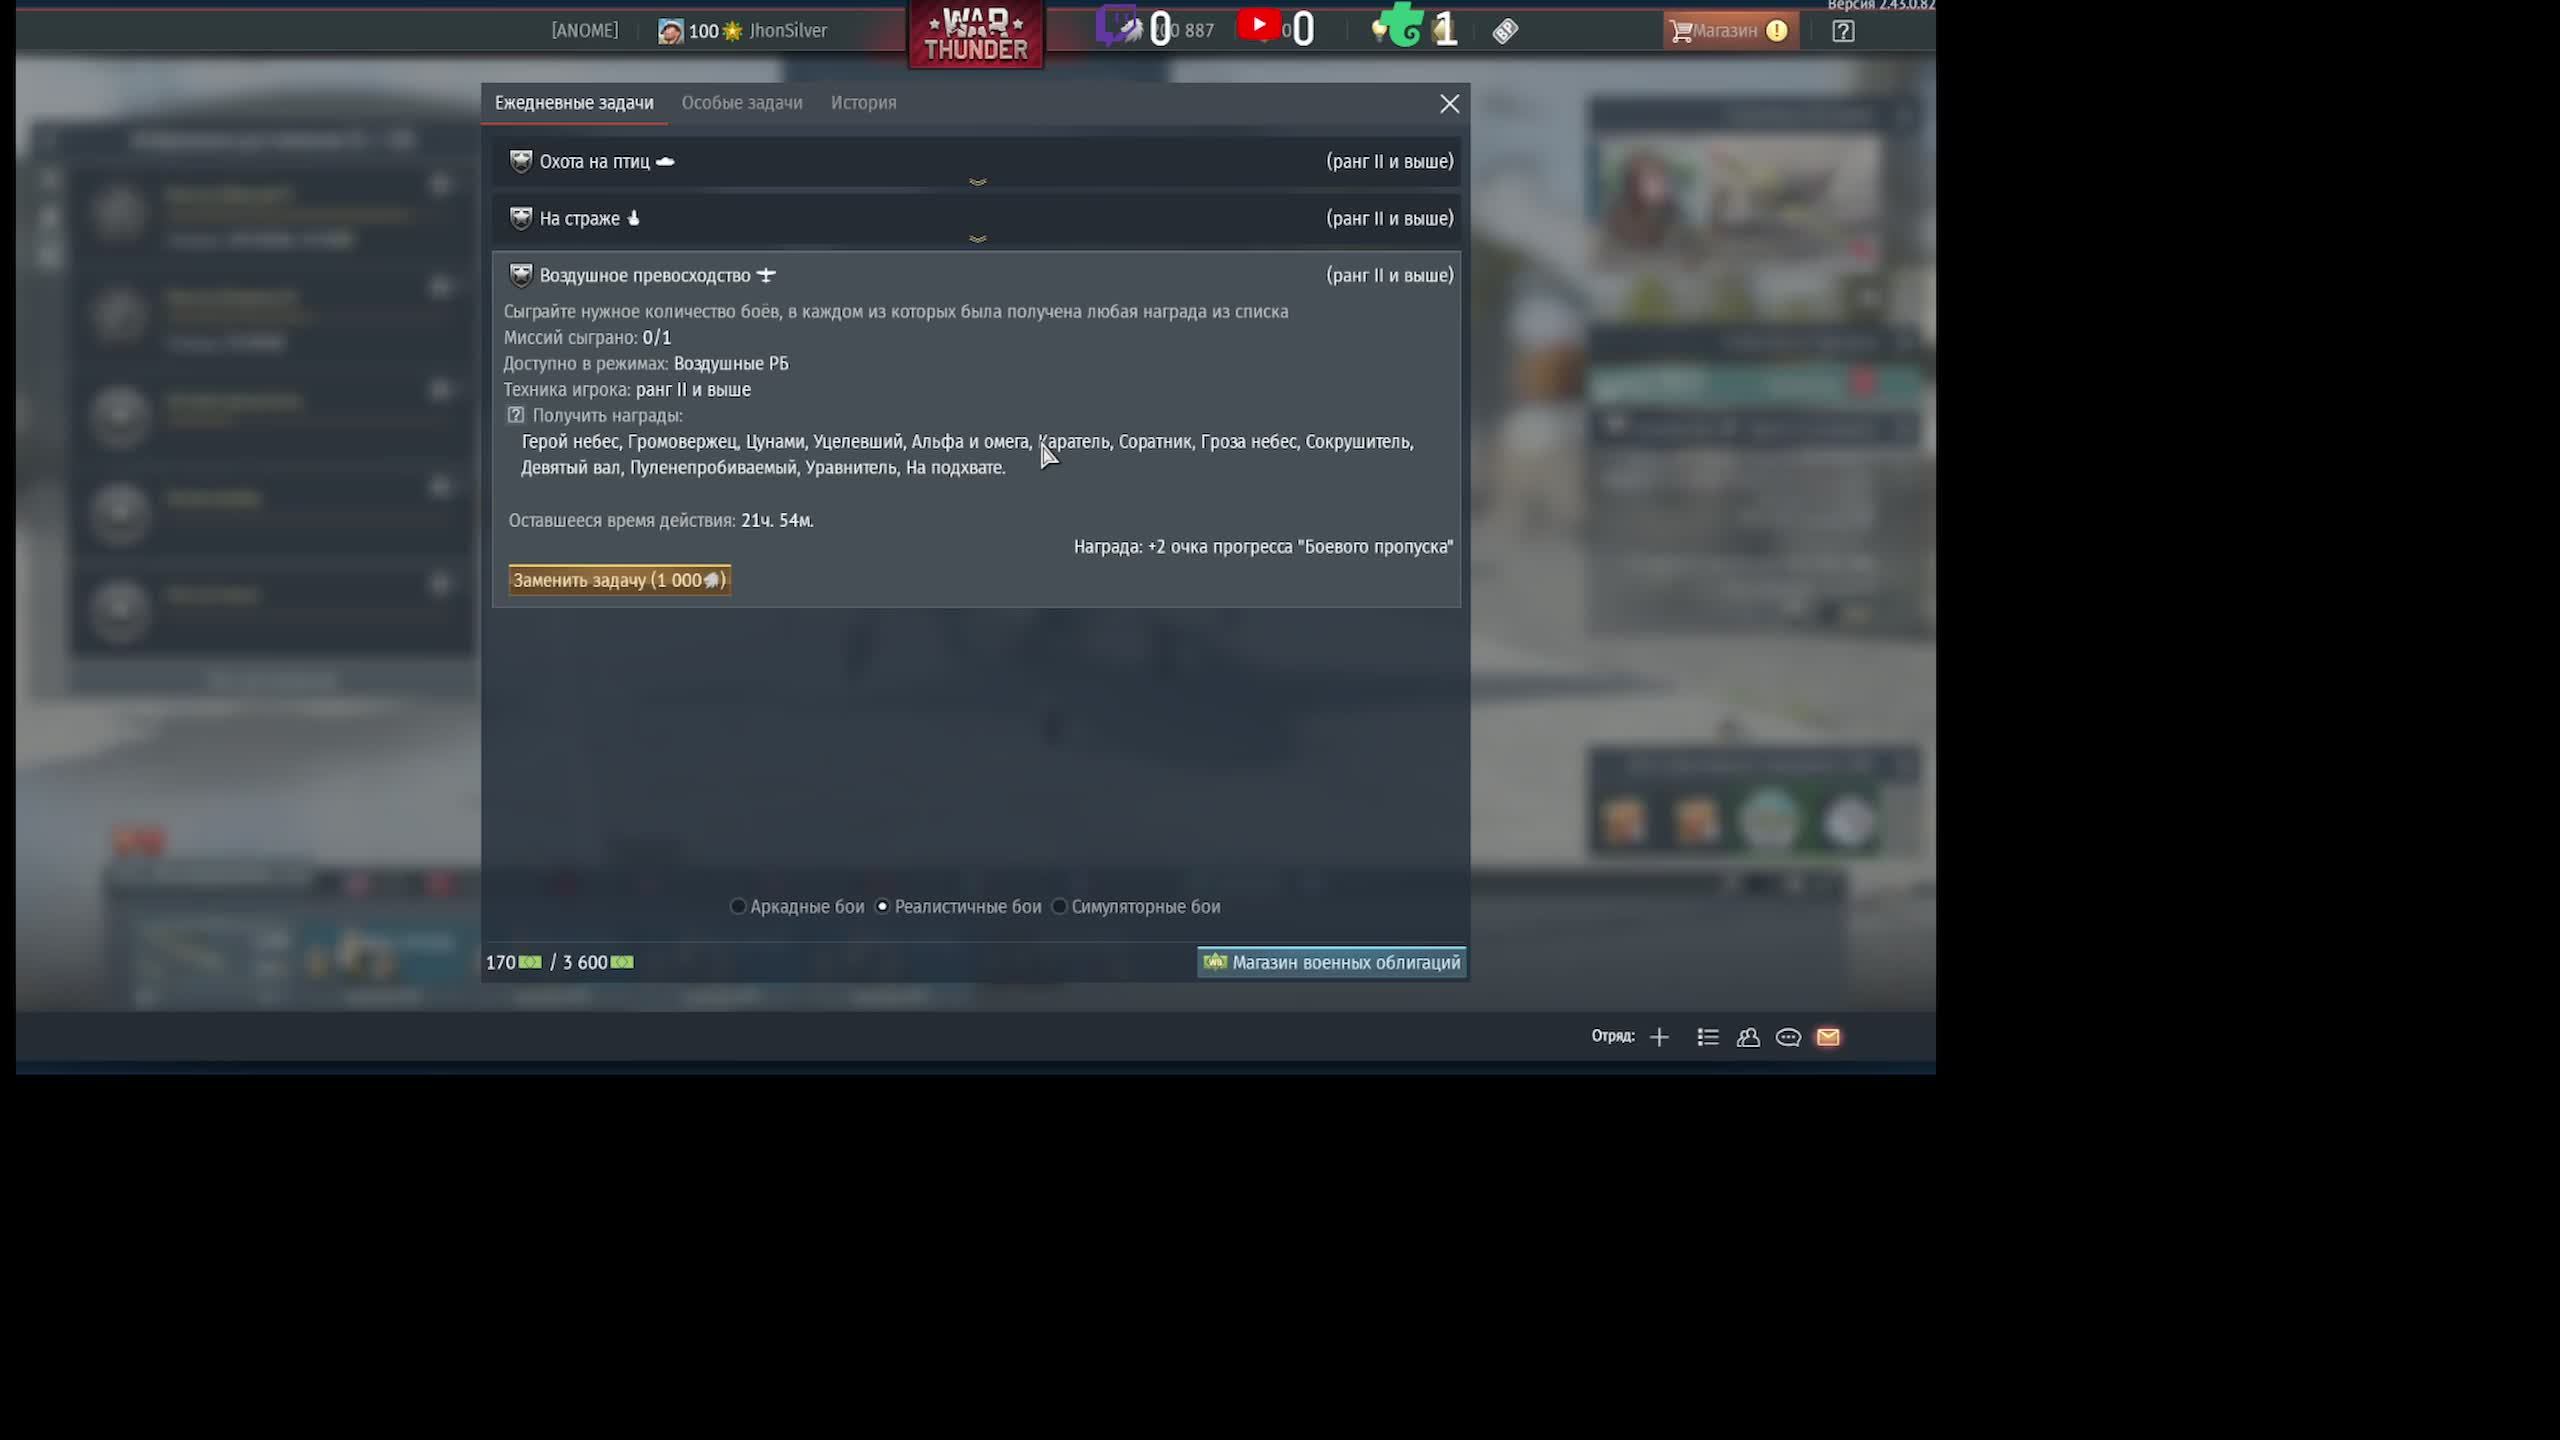Open the chat bubble icon
The width and height of the screenshot is (2560, 1440).
tap(1788, 1037)
